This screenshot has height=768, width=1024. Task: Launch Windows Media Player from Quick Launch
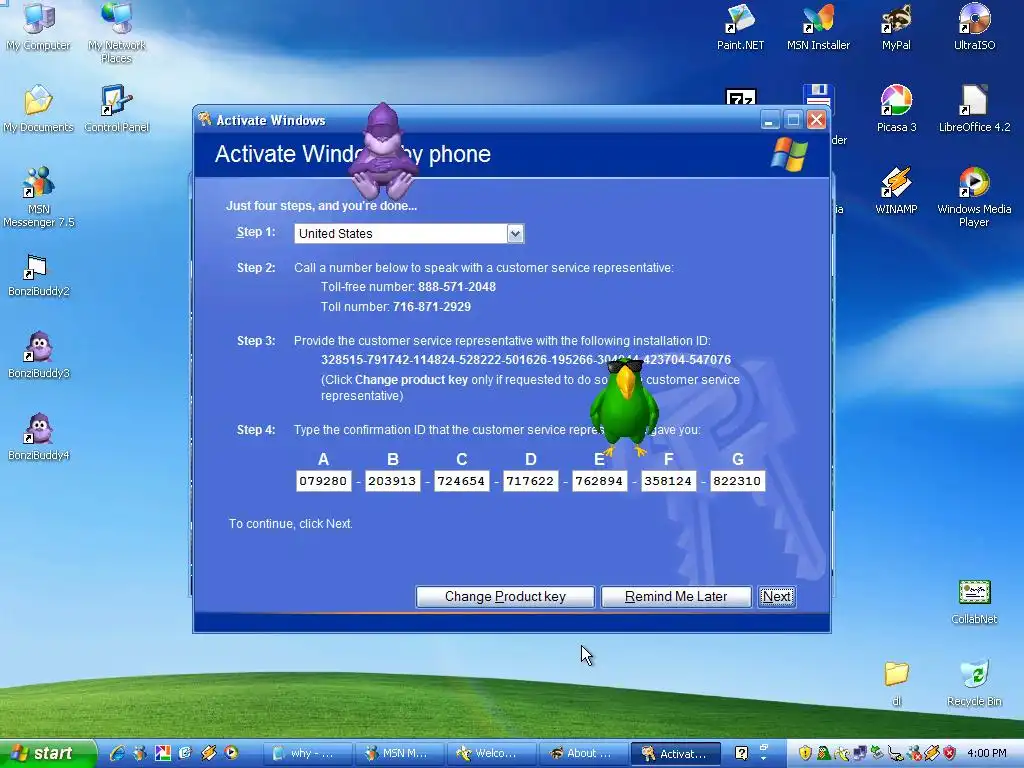click(231, 753)
